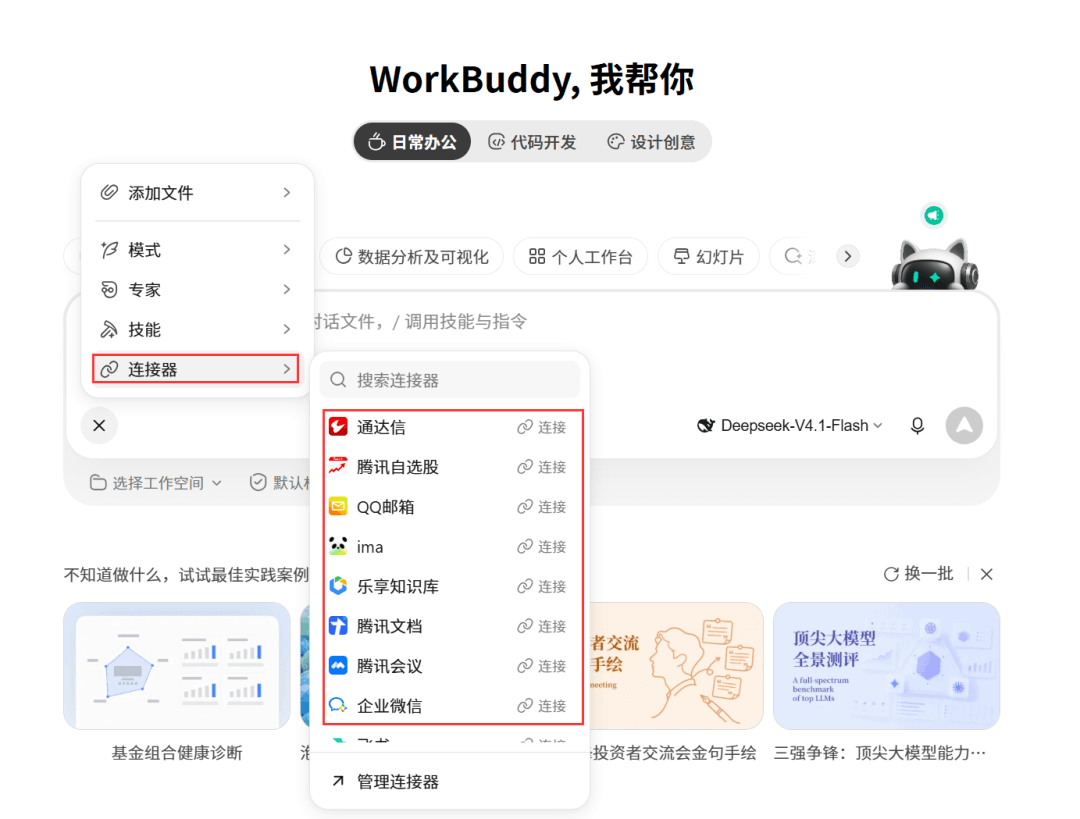
Task: Show more chips with right arrow
Action: [848, 257]
